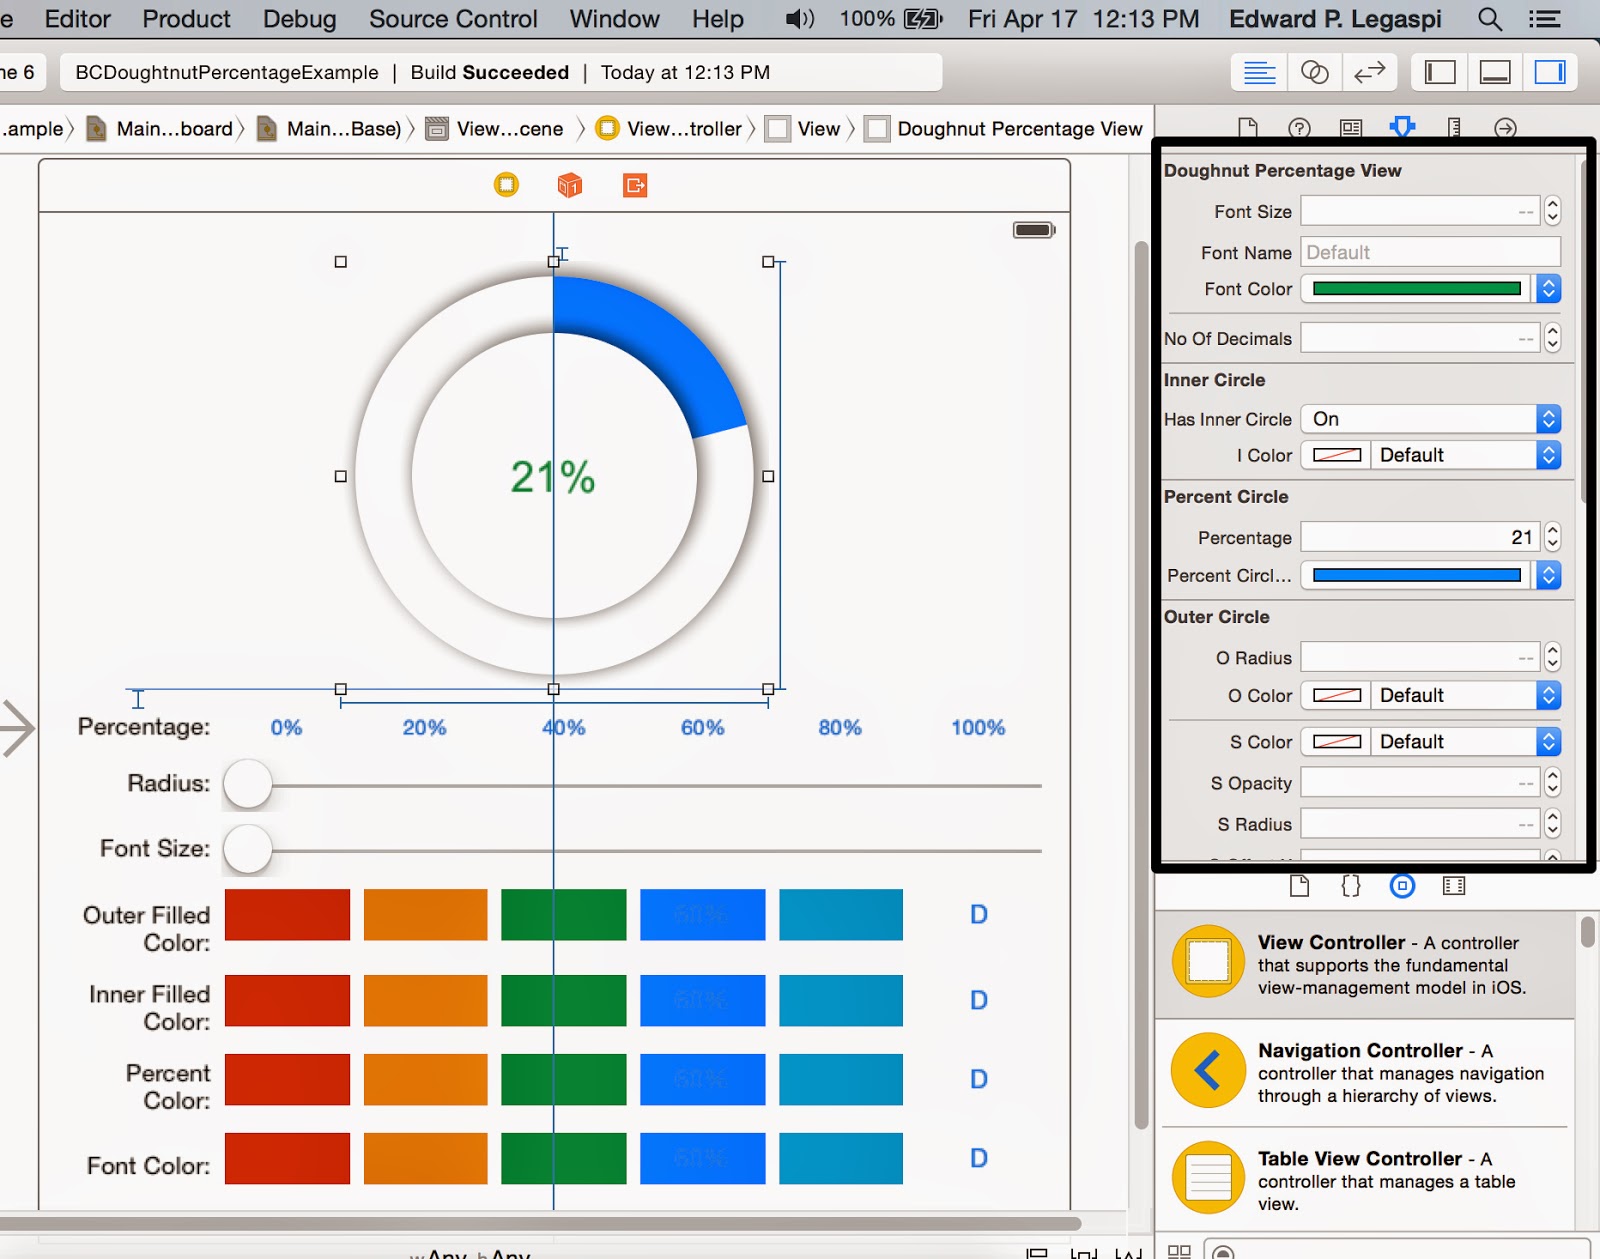Image resolution: width=1600 pixels, height=1259 pixels.
Task: Open Spotlight search in menu bar
Action: (x=1490, y=19)
